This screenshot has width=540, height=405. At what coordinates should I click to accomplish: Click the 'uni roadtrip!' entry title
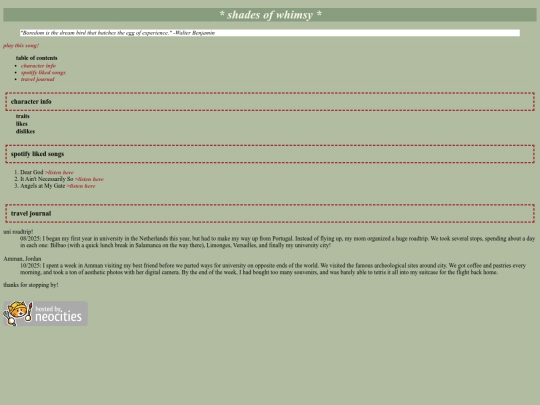pos(18,232)
